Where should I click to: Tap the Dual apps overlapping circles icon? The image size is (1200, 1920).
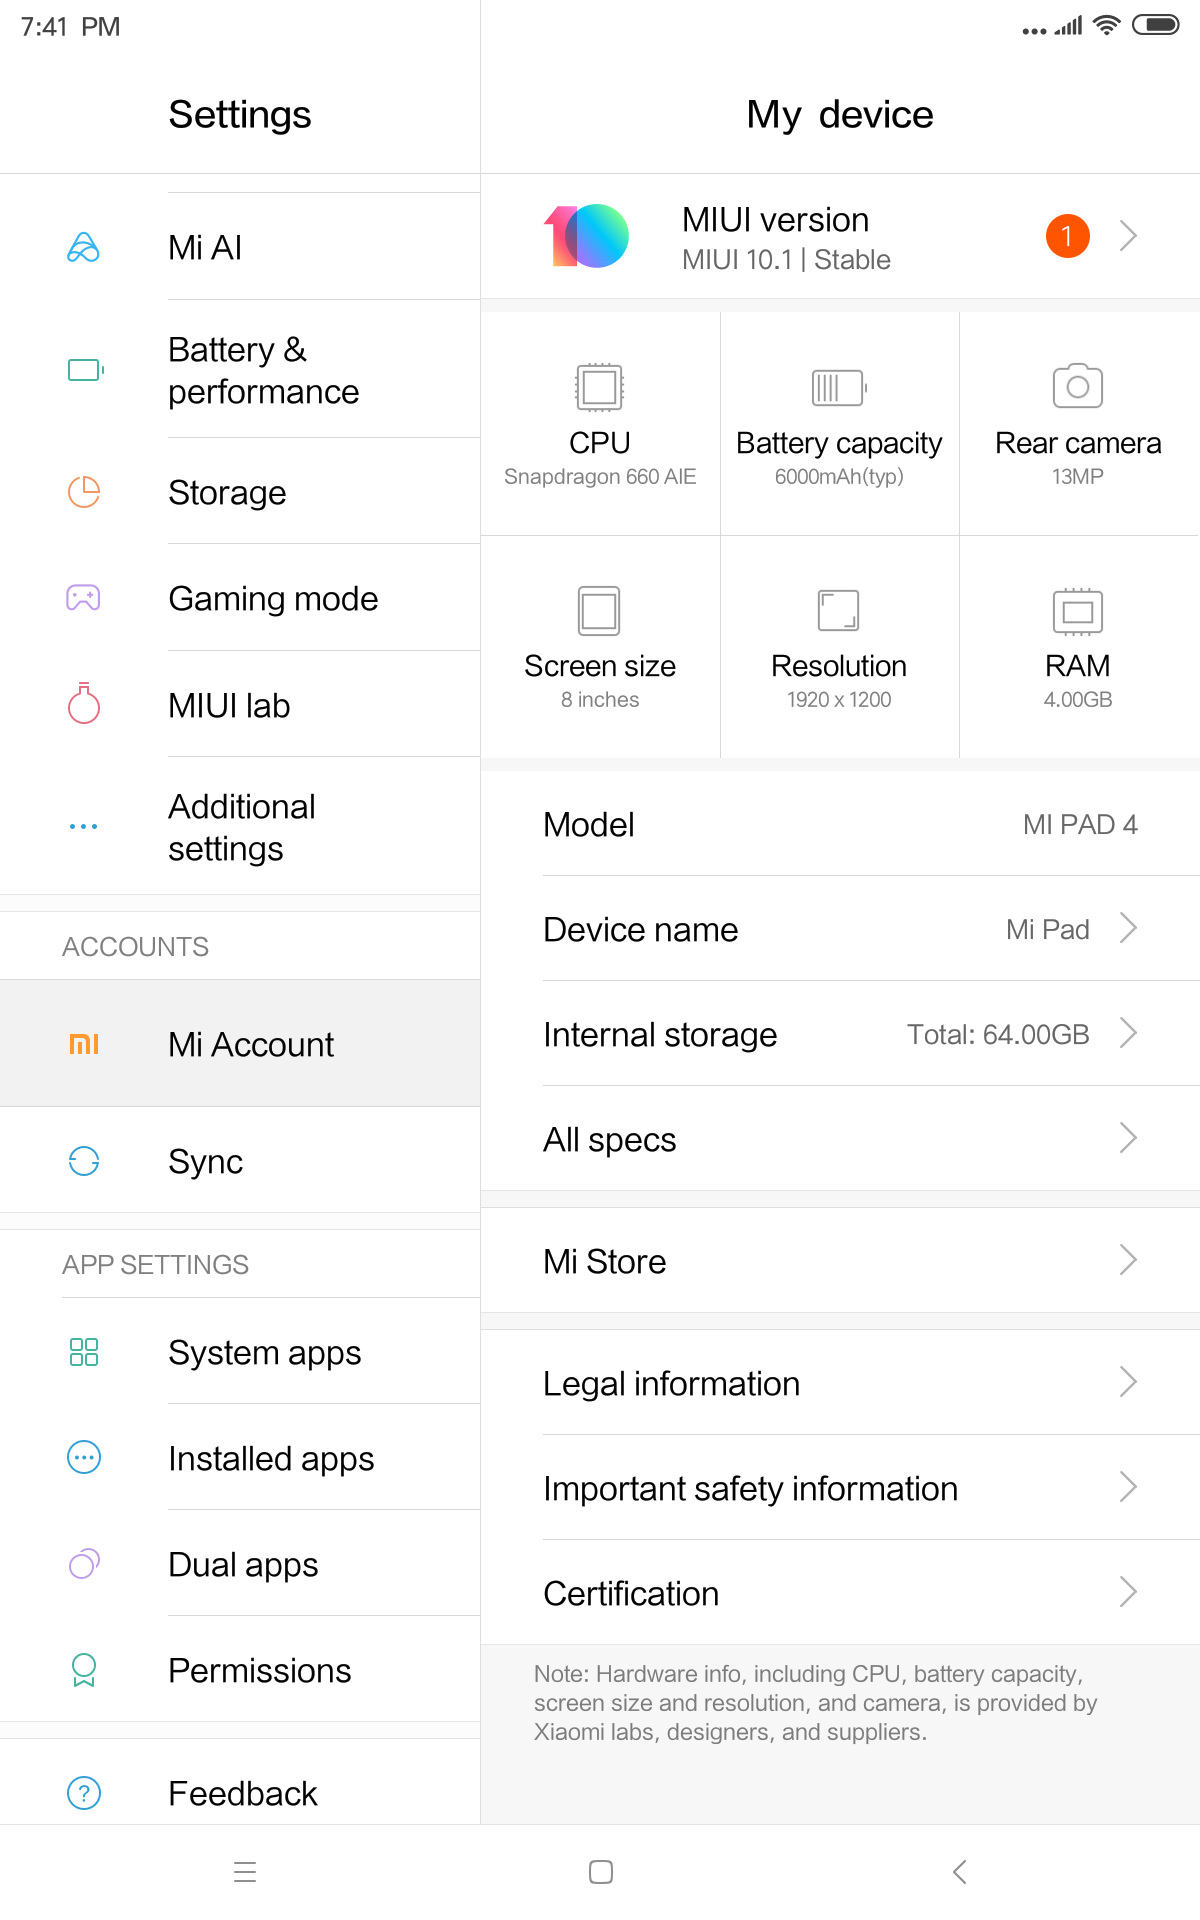click(x=84, y=1564)
